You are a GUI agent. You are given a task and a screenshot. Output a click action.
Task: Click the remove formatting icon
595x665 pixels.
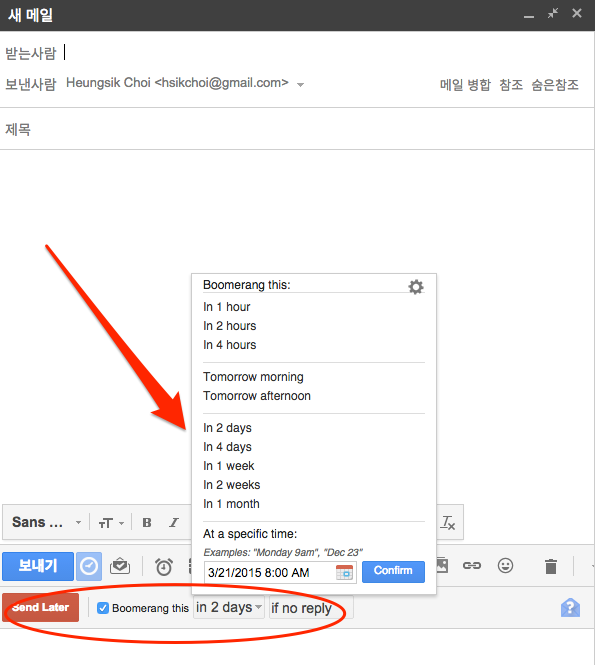point(448,522)
